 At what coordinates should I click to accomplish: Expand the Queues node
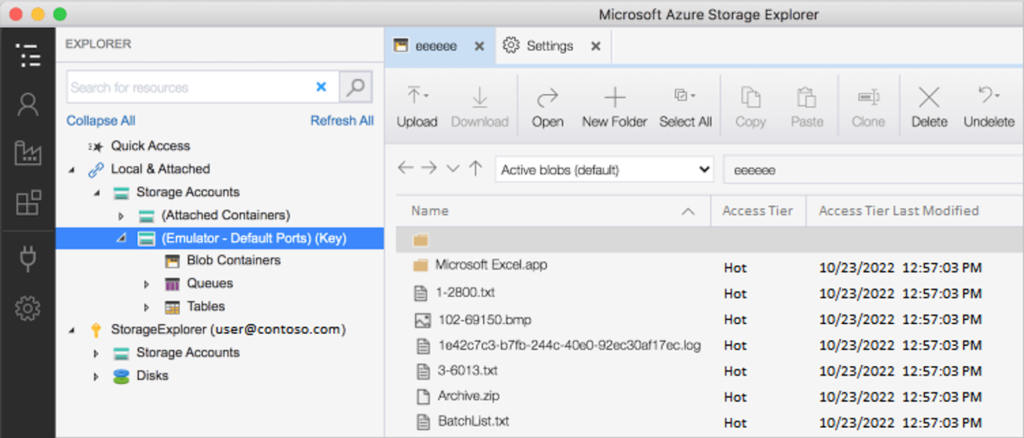point(146,284)
